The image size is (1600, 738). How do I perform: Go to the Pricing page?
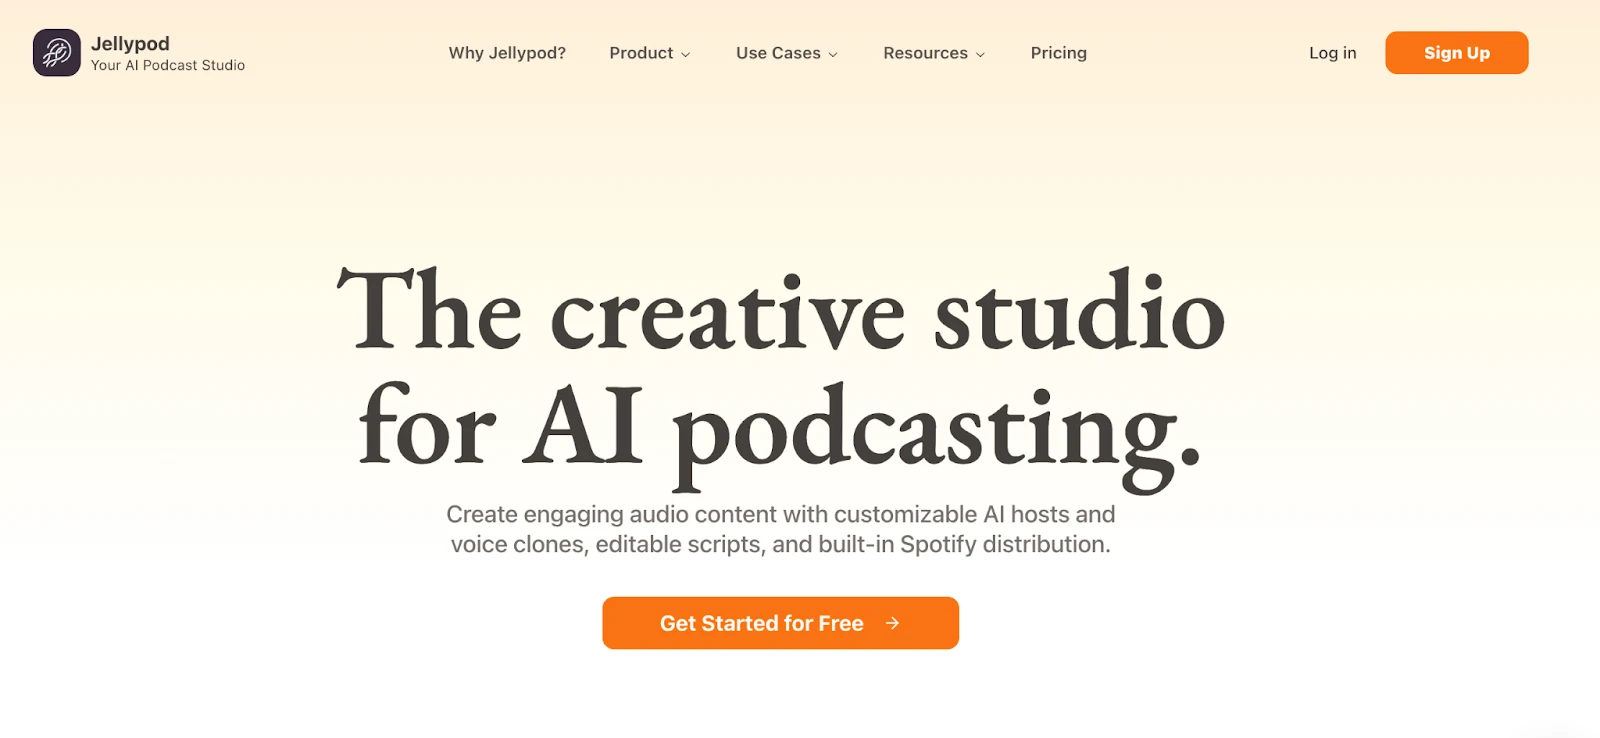[x=1058, y=53]
